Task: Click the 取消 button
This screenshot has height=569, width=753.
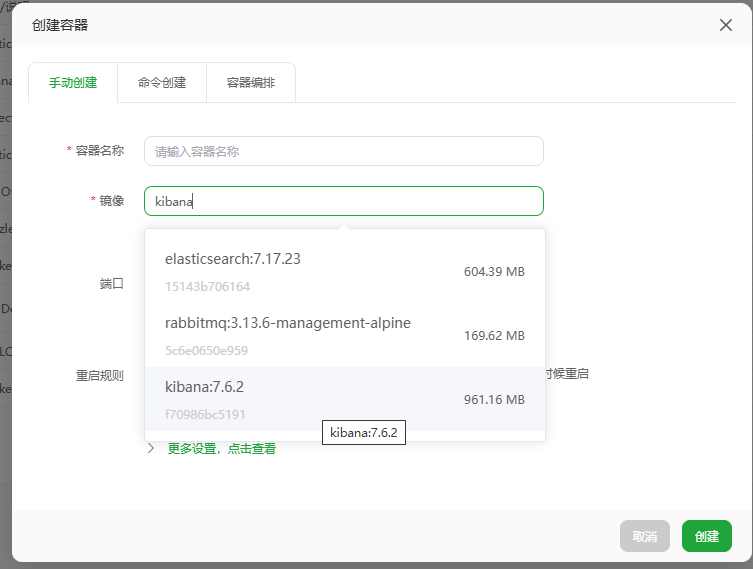Action: (x=644, y=536)
